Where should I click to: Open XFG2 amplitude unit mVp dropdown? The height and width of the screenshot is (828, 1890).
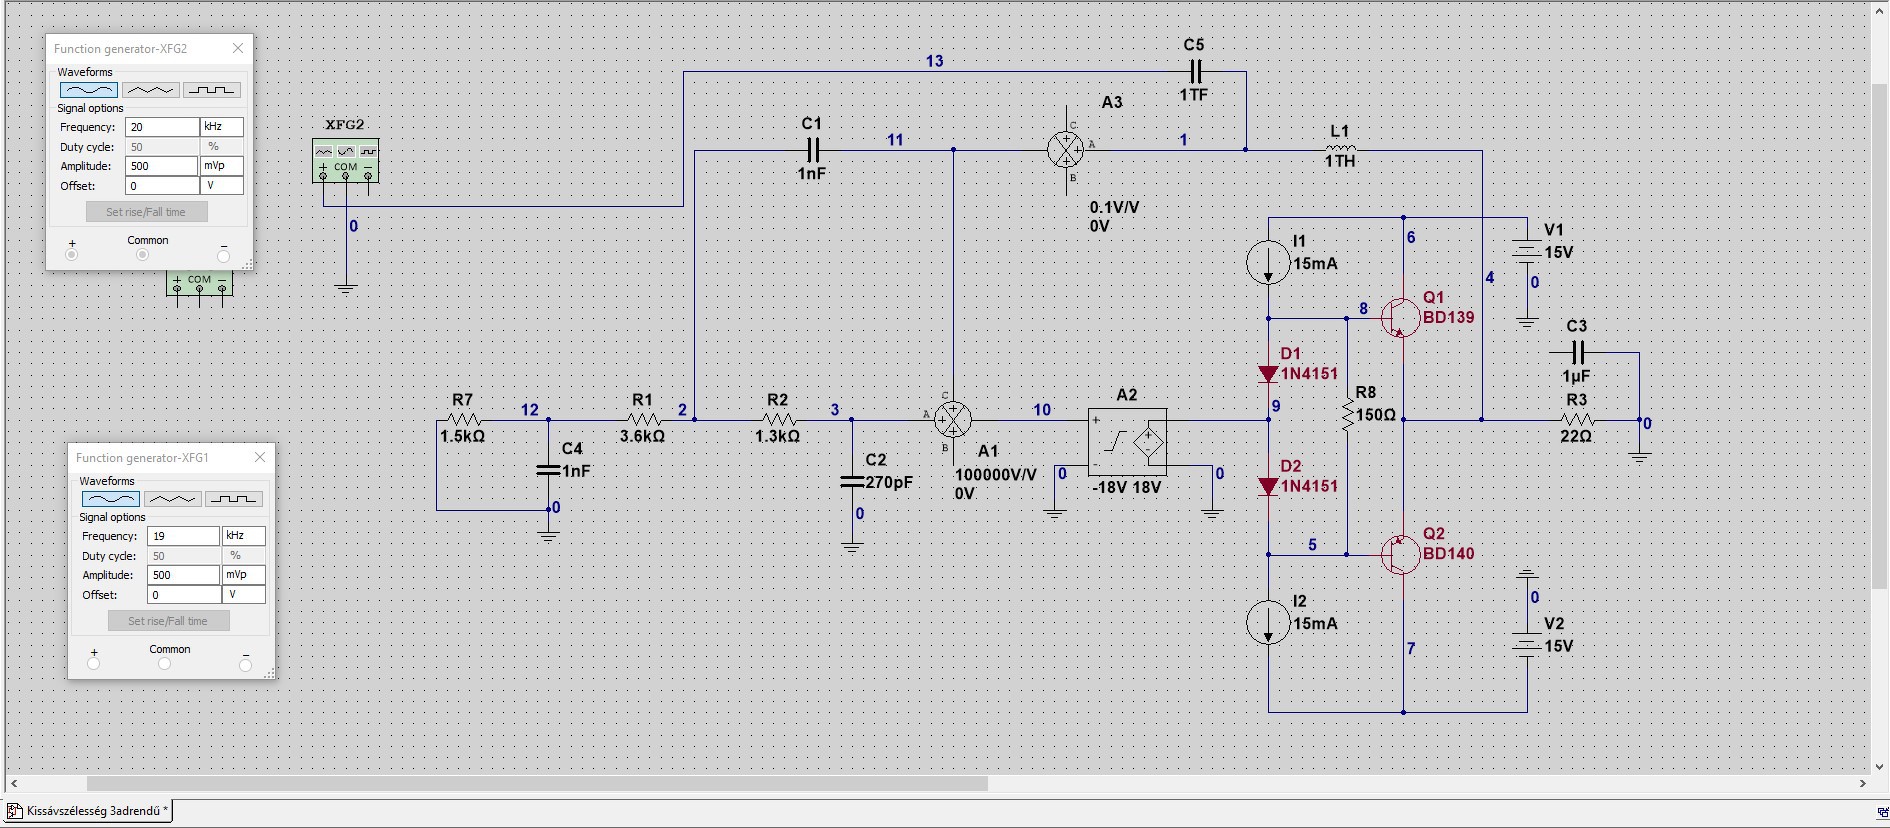[222, 166]
